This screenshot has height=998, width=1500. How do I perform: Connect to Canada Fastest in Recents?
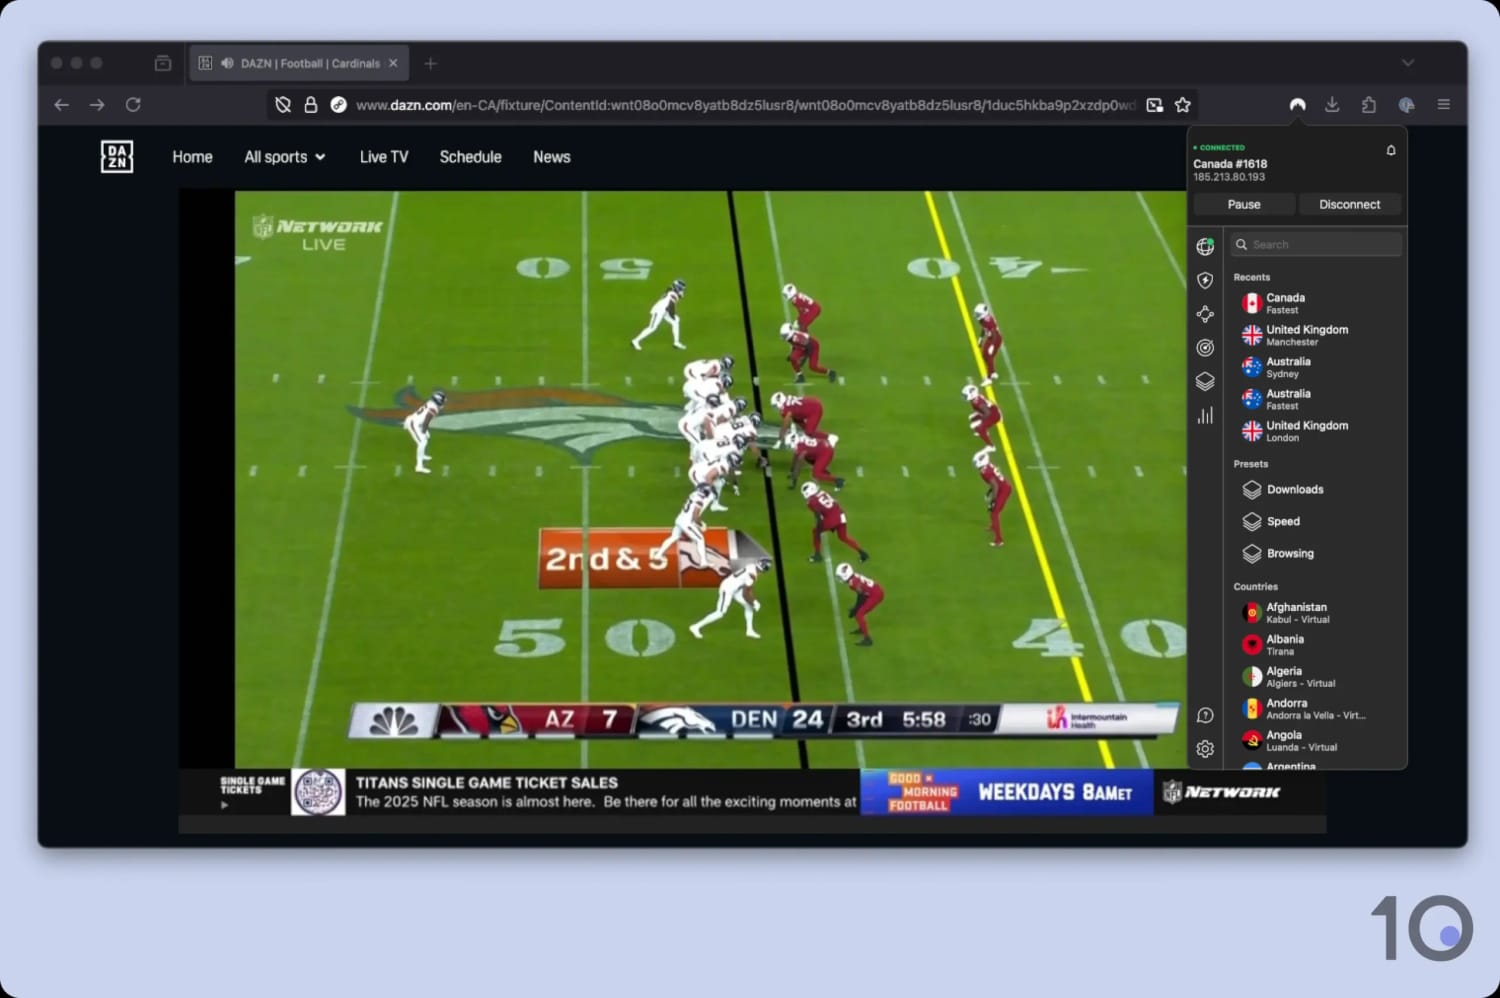coord(1316,303)
